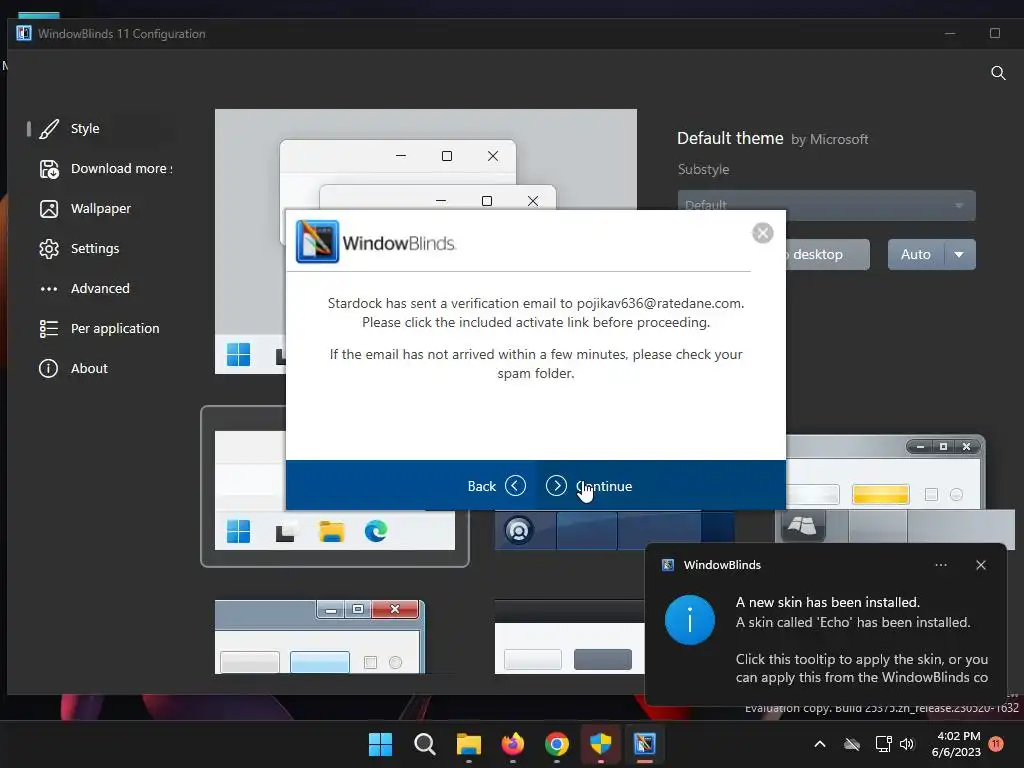This screenshot has height=768, width=1024.
Task: Click the Settings gear icon
Action: (49, 249)
